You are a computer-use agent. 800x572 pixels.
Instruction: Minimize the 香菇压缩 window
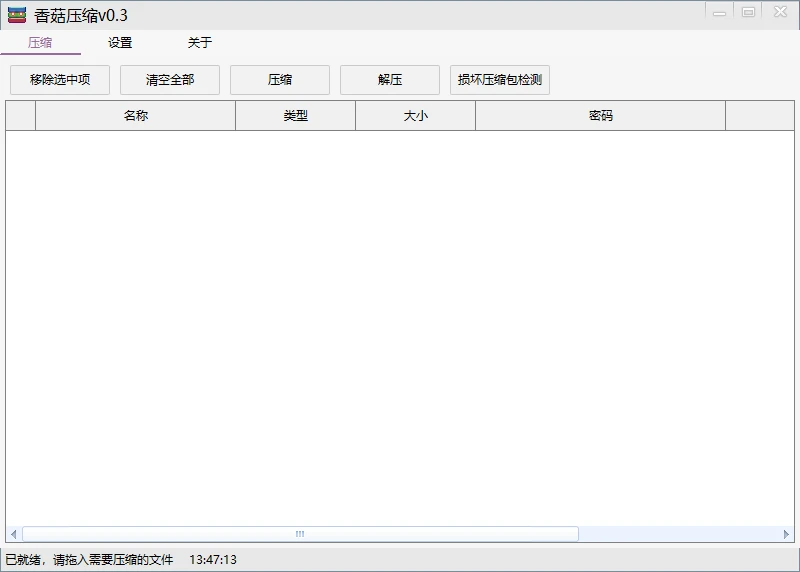pyautogui.click(x=719, y=12)
